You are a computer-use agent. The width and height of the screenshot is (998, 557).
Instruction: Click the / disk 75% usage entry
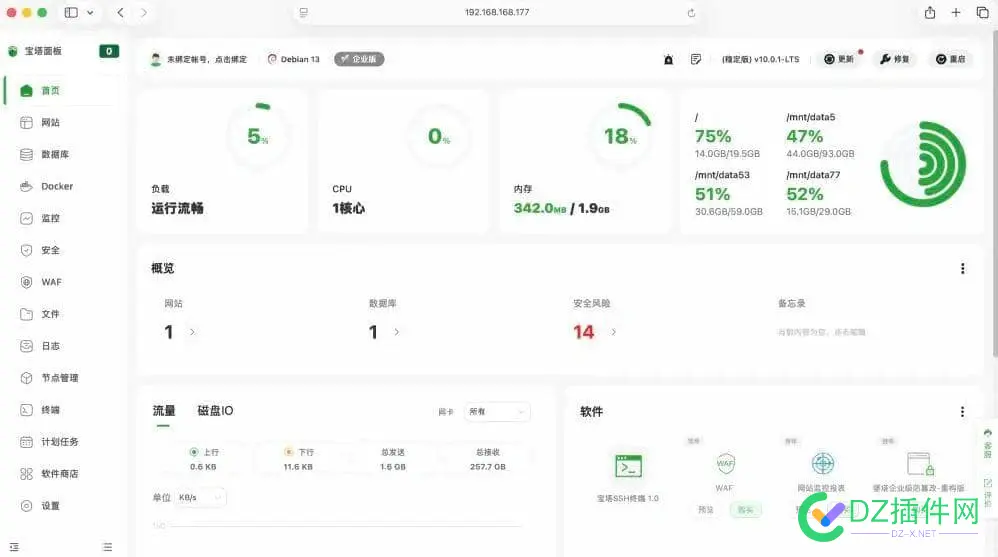(727, 135)
